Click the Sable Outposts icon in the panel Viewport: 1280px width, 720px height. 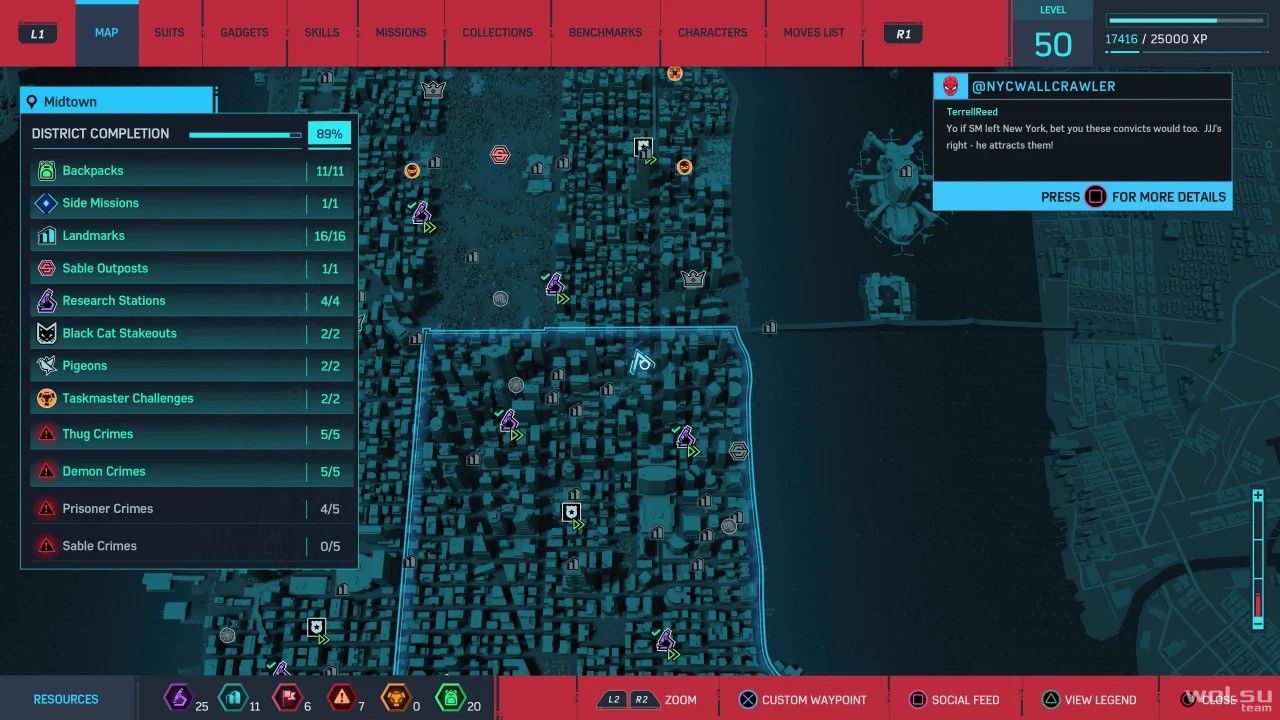46,268
